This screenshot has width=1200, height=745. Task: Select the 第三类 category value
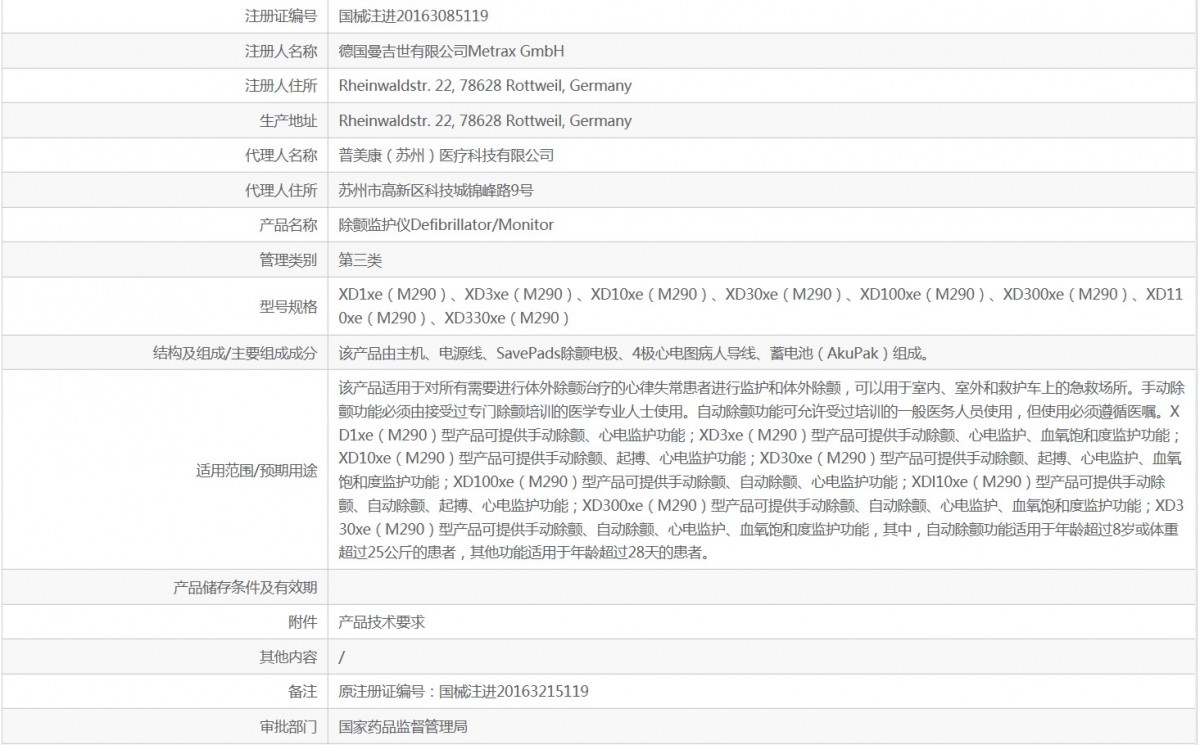coord(361,260)
